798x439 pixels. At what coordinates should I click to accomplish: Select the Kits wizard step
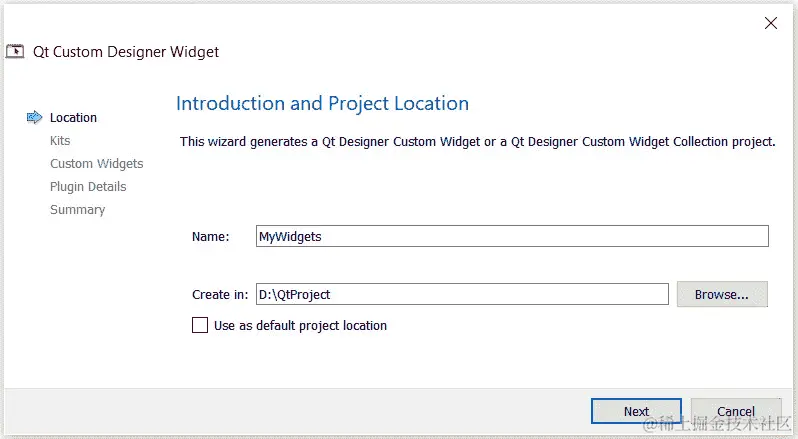pyautogui.click(x=60, y=140)
